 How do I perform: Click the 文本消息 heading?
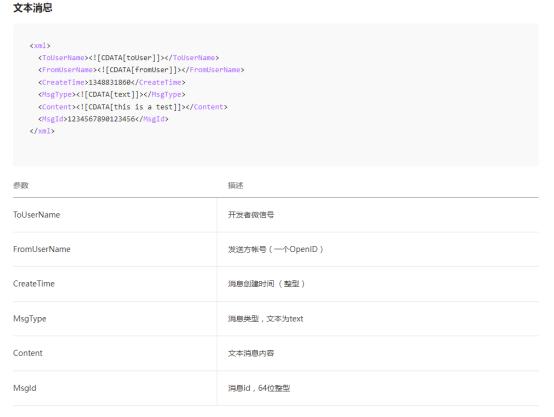[33, 8]
